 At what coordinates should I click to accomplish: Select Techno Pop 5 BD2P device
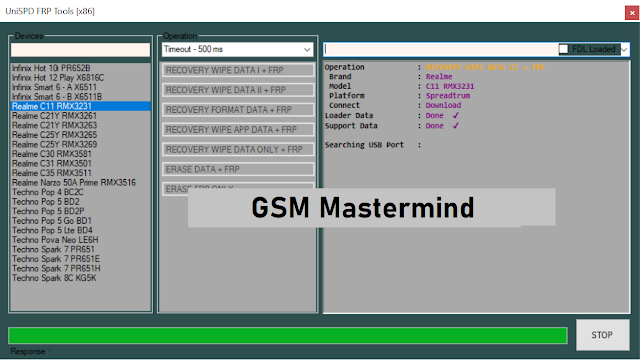click(80, 211)
